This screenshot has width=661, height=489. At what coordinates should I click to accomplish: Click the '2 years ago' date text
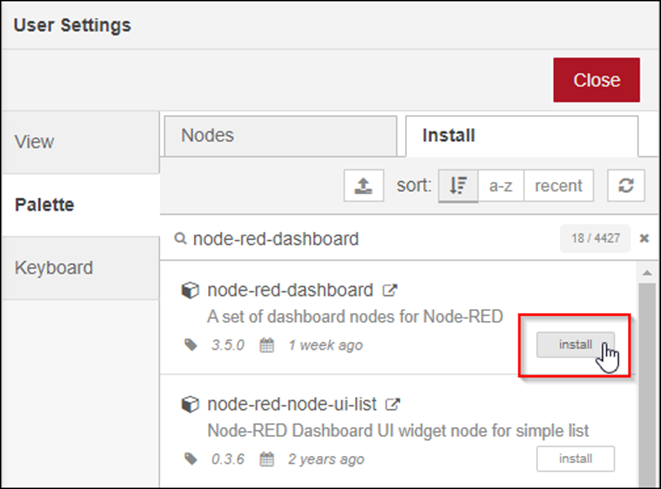point(326,459)
